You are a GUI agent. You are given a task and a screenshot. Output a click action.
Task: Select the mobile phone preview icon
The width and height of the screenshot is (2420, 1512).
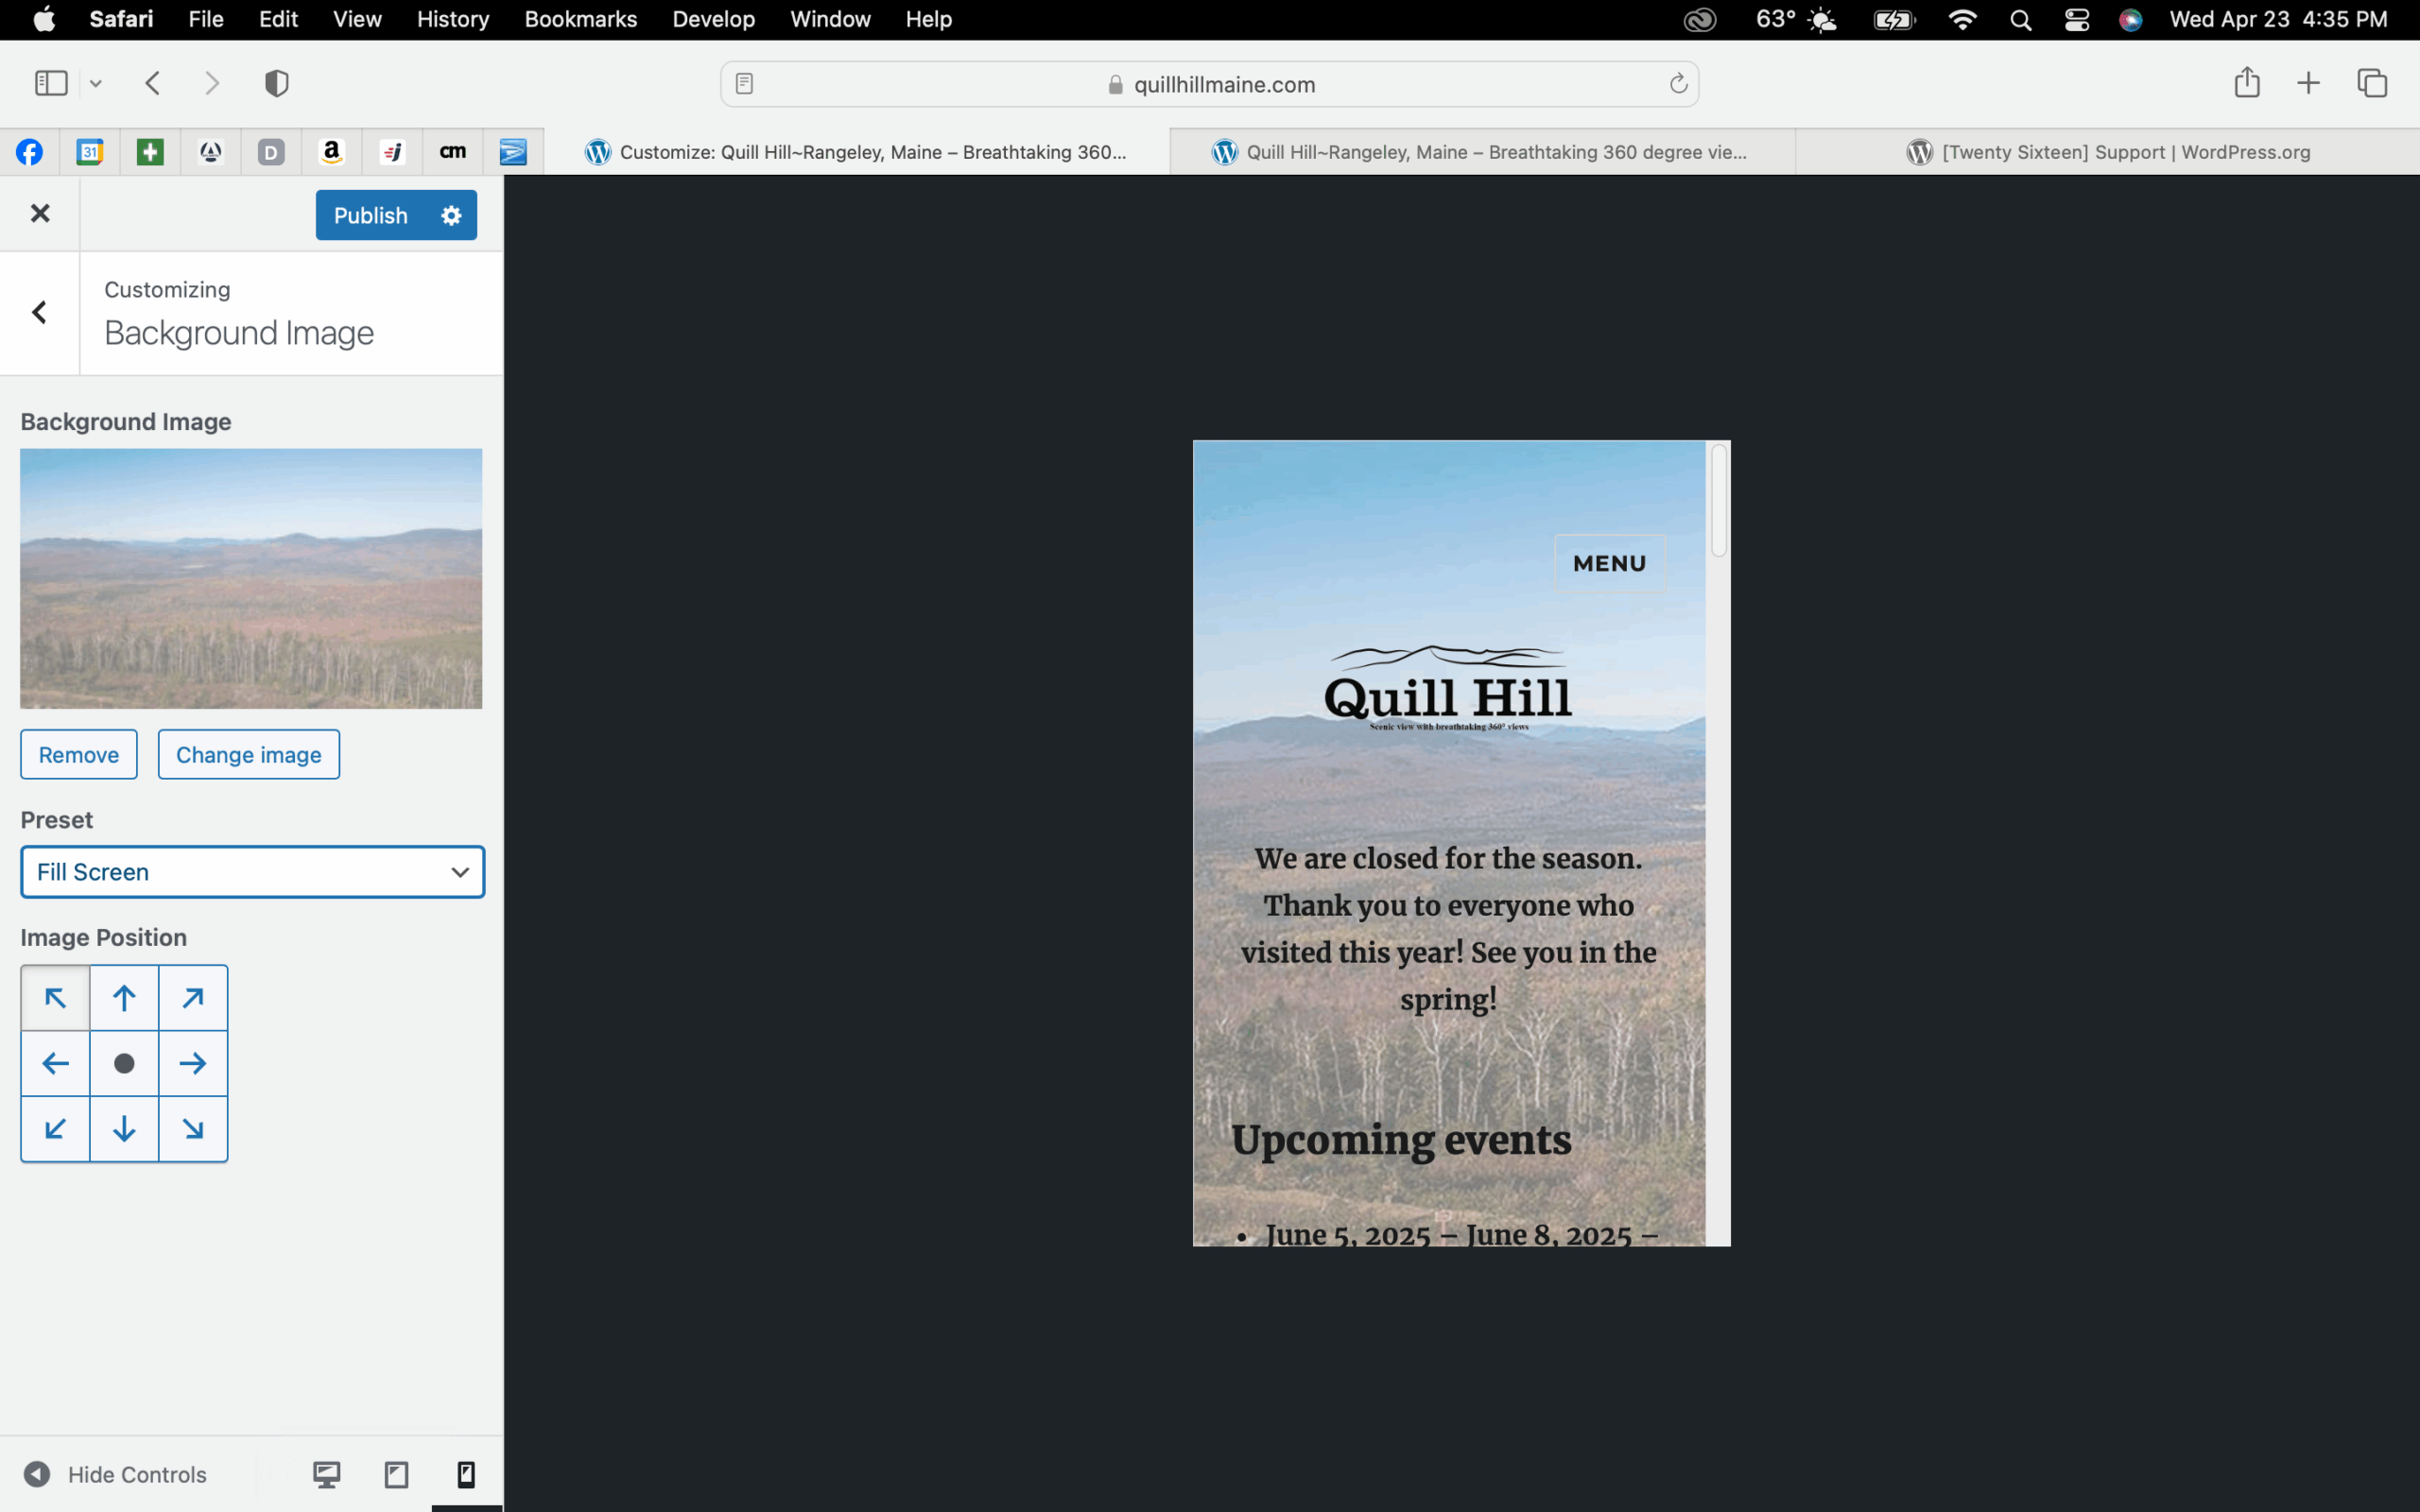click(466, 1473)
